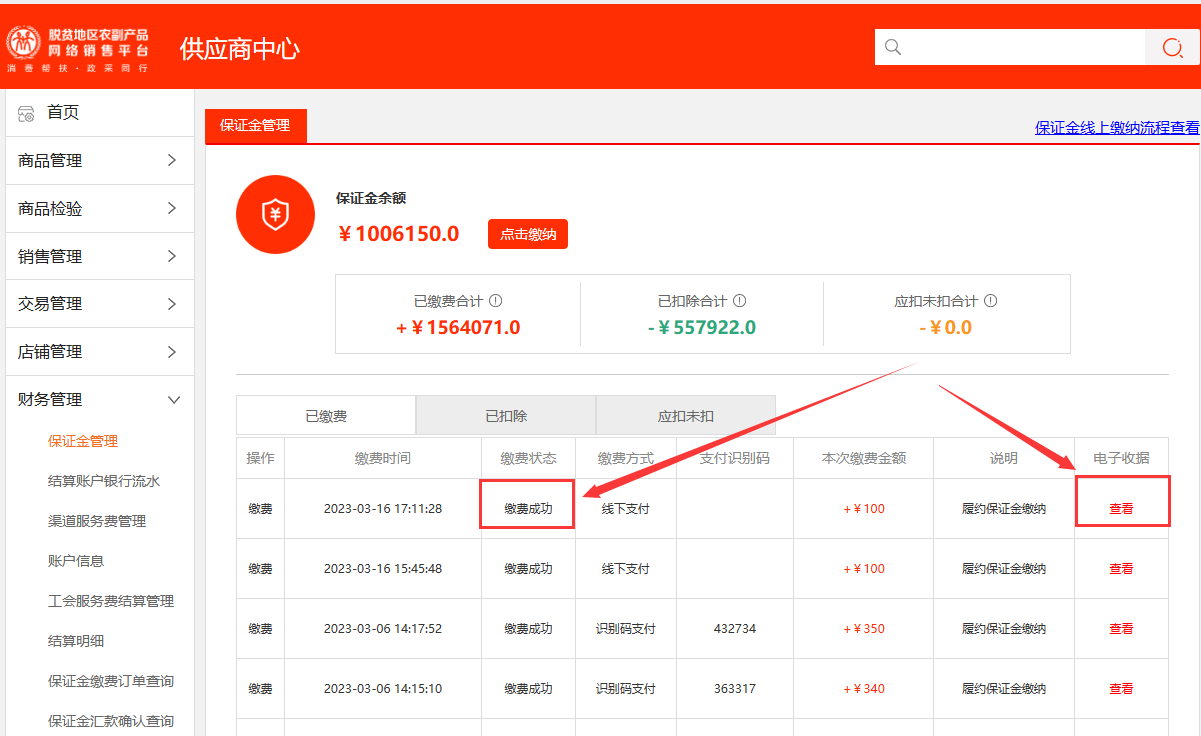This screenshot has height=736, width=1201.
Task: Switch to the 应扣未扣 tab
Action: coord(686,415)
